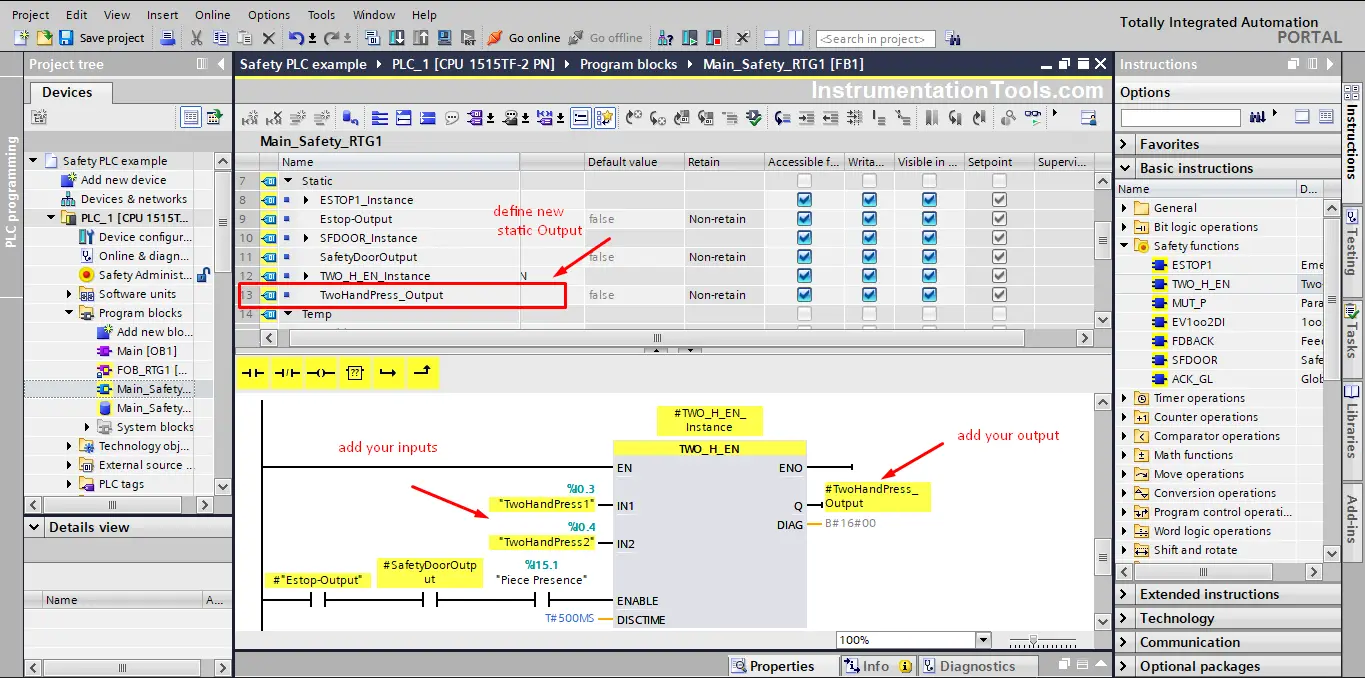Open the Online menu
The height and width of the screenshot is (678, 1365).
[x=212, y=15]
